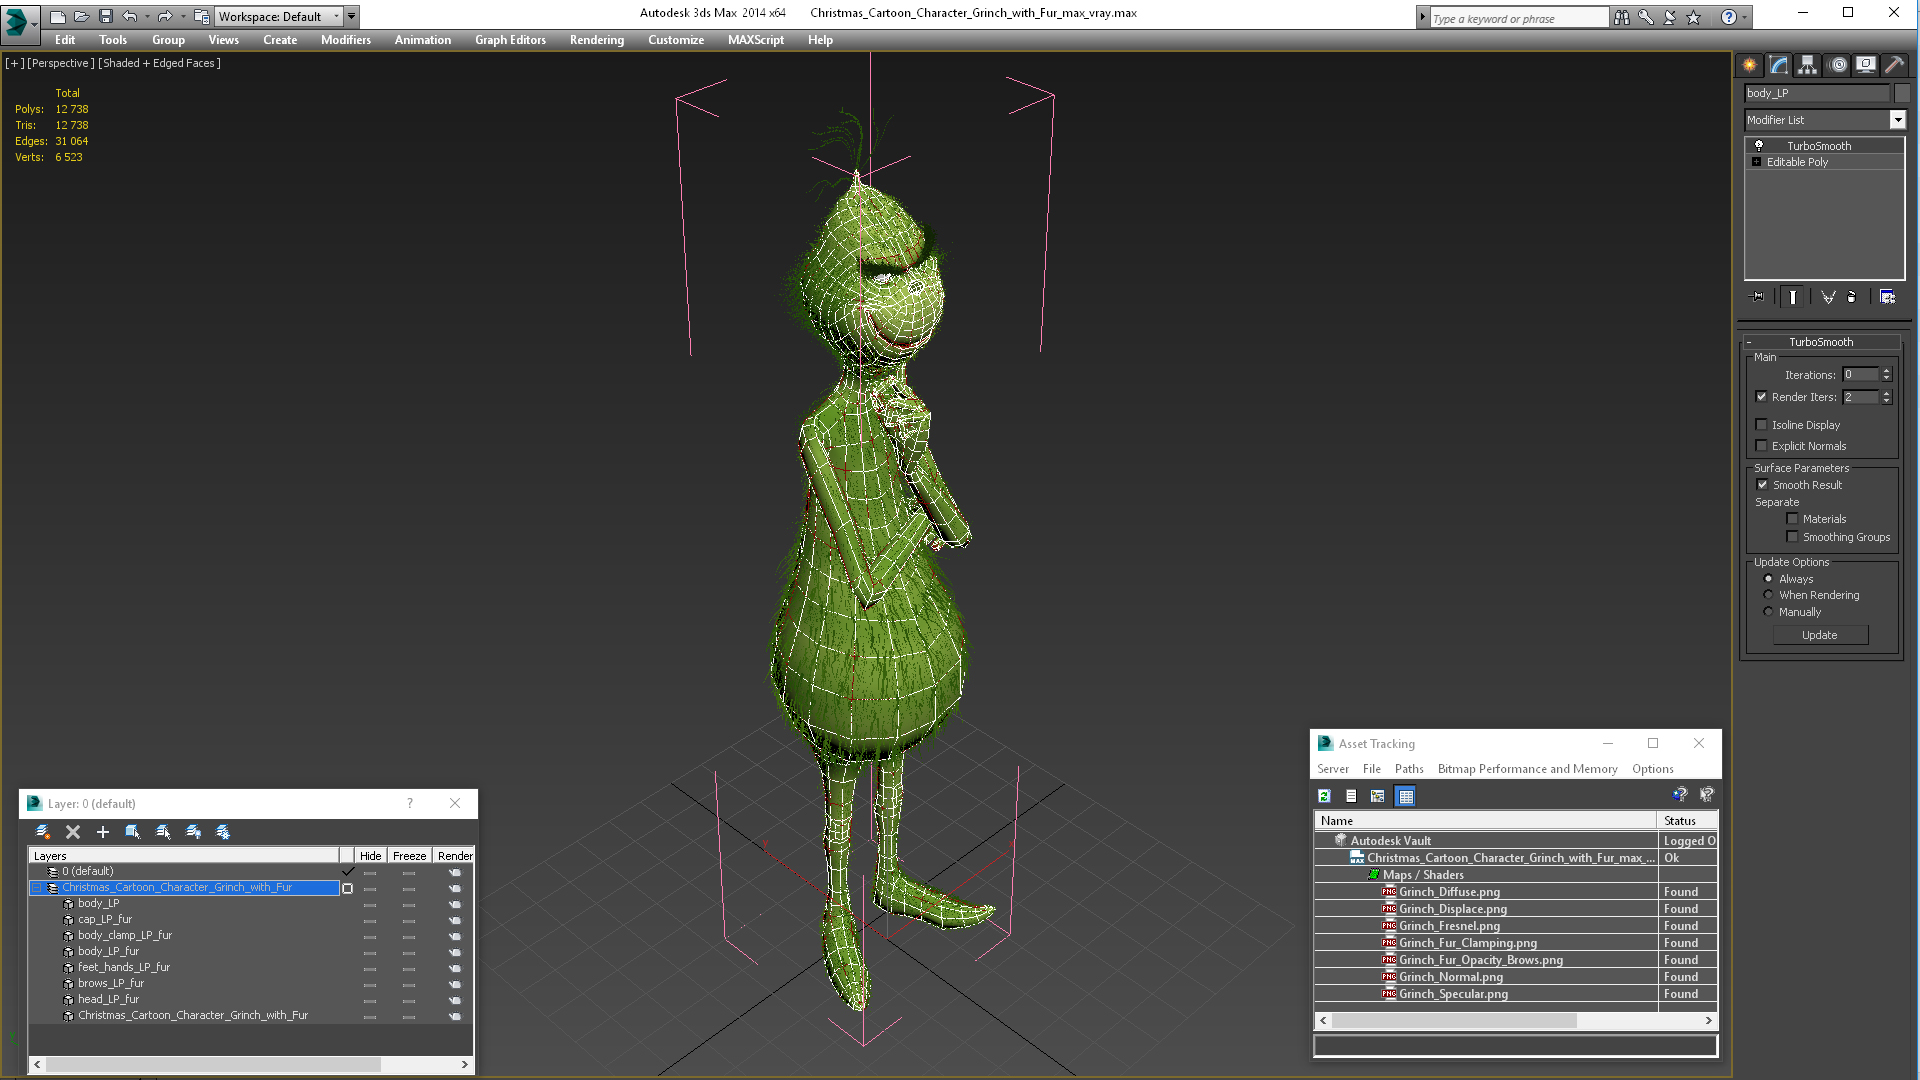Click Refresh icon in Asset Tracking
Image resolution: width=1920 pixels, height=1080 pixels.
[x=1324, y=796]
